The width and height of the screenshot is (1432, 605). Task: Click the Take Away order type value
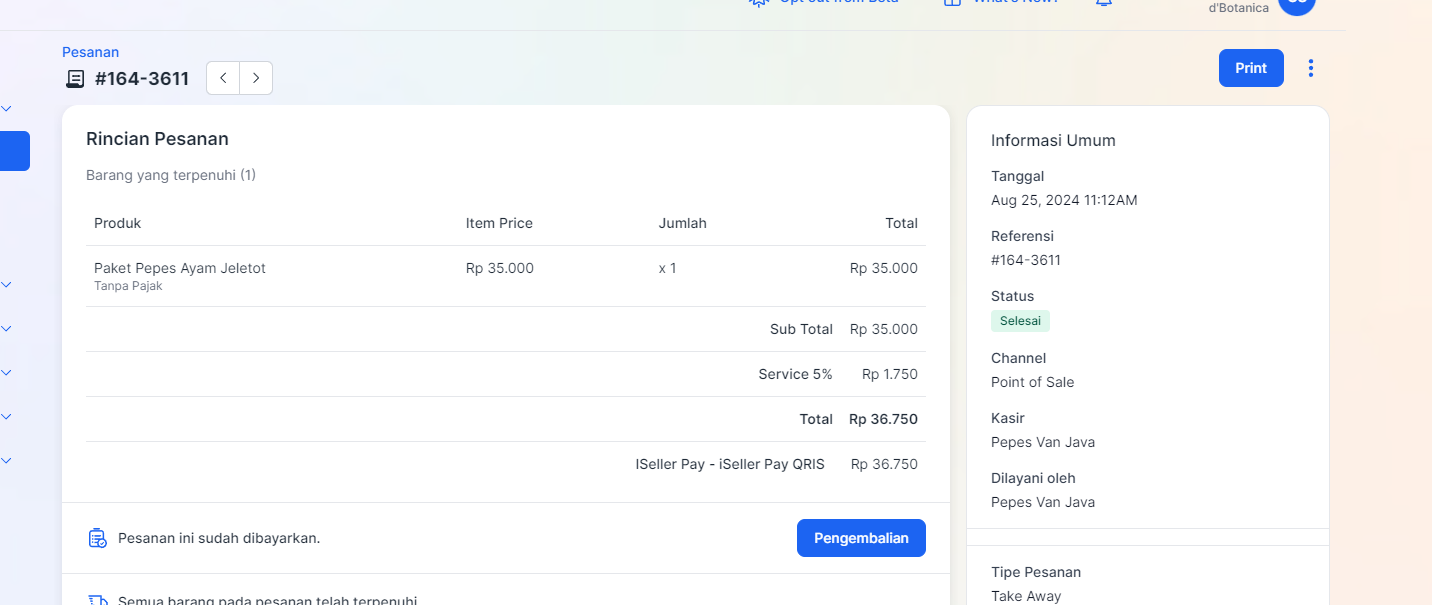(1026, 596)
